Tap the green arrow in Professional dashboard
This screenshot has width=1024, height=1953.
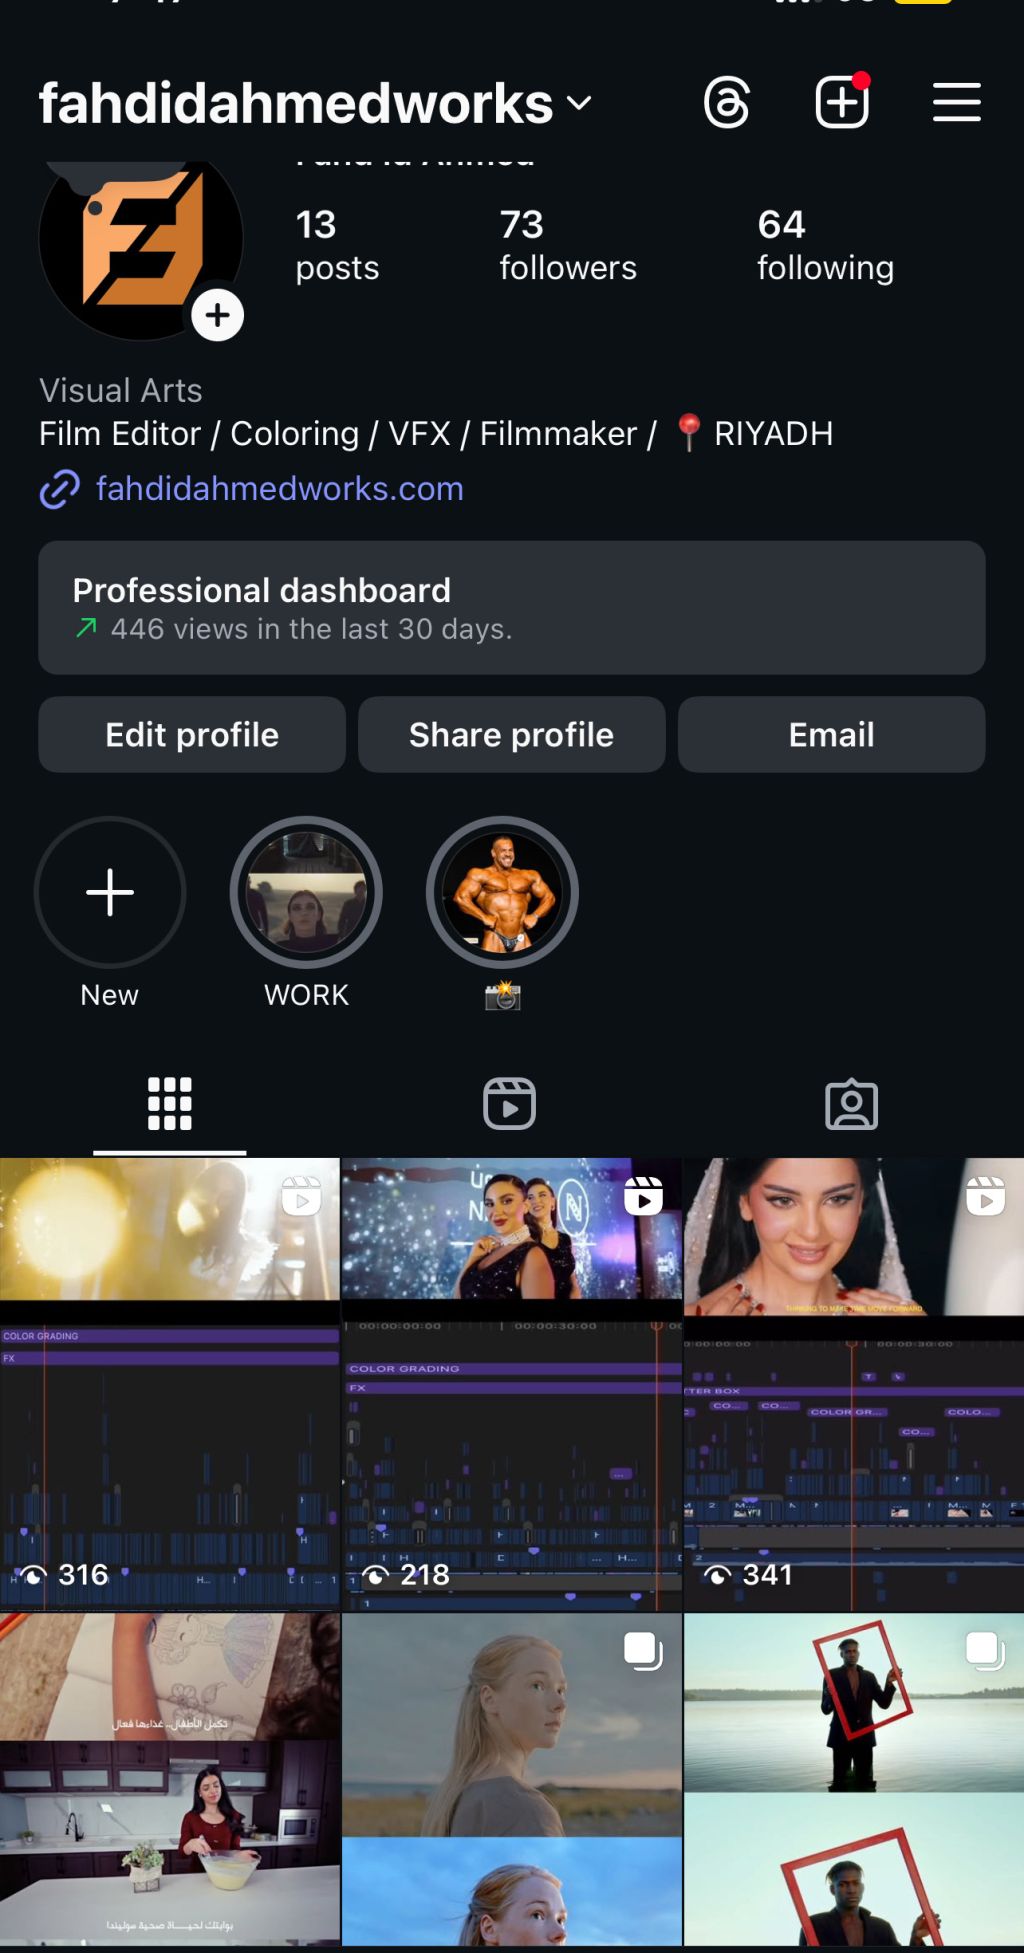pos(87,628)
